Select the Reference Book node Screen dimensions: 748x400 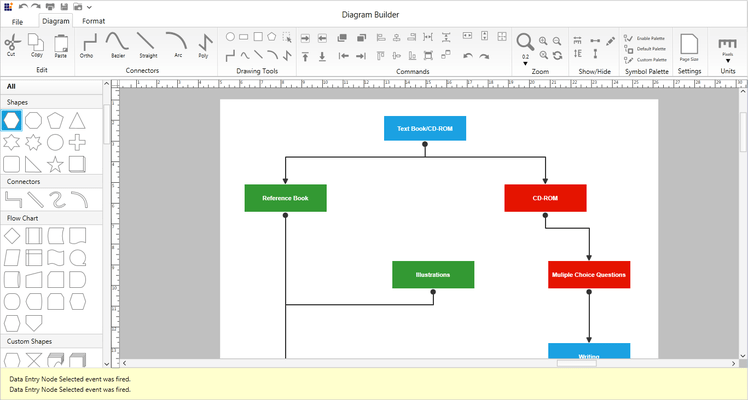[286, 198]
